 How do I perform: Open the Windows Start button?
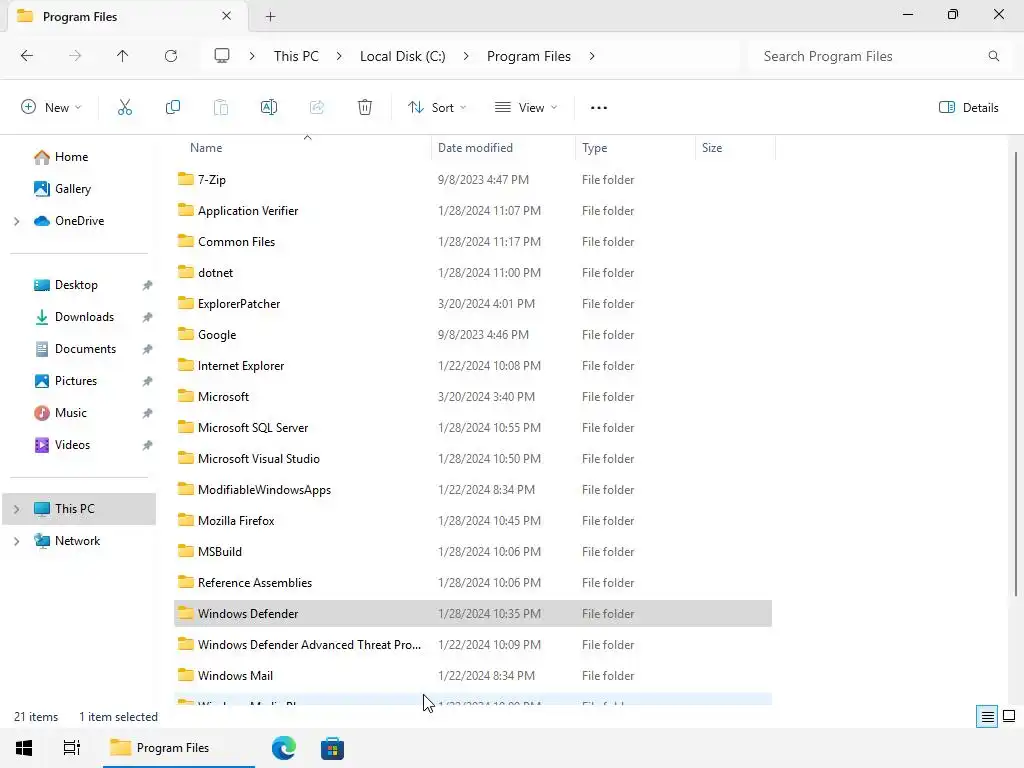click(x=24, y=748)
